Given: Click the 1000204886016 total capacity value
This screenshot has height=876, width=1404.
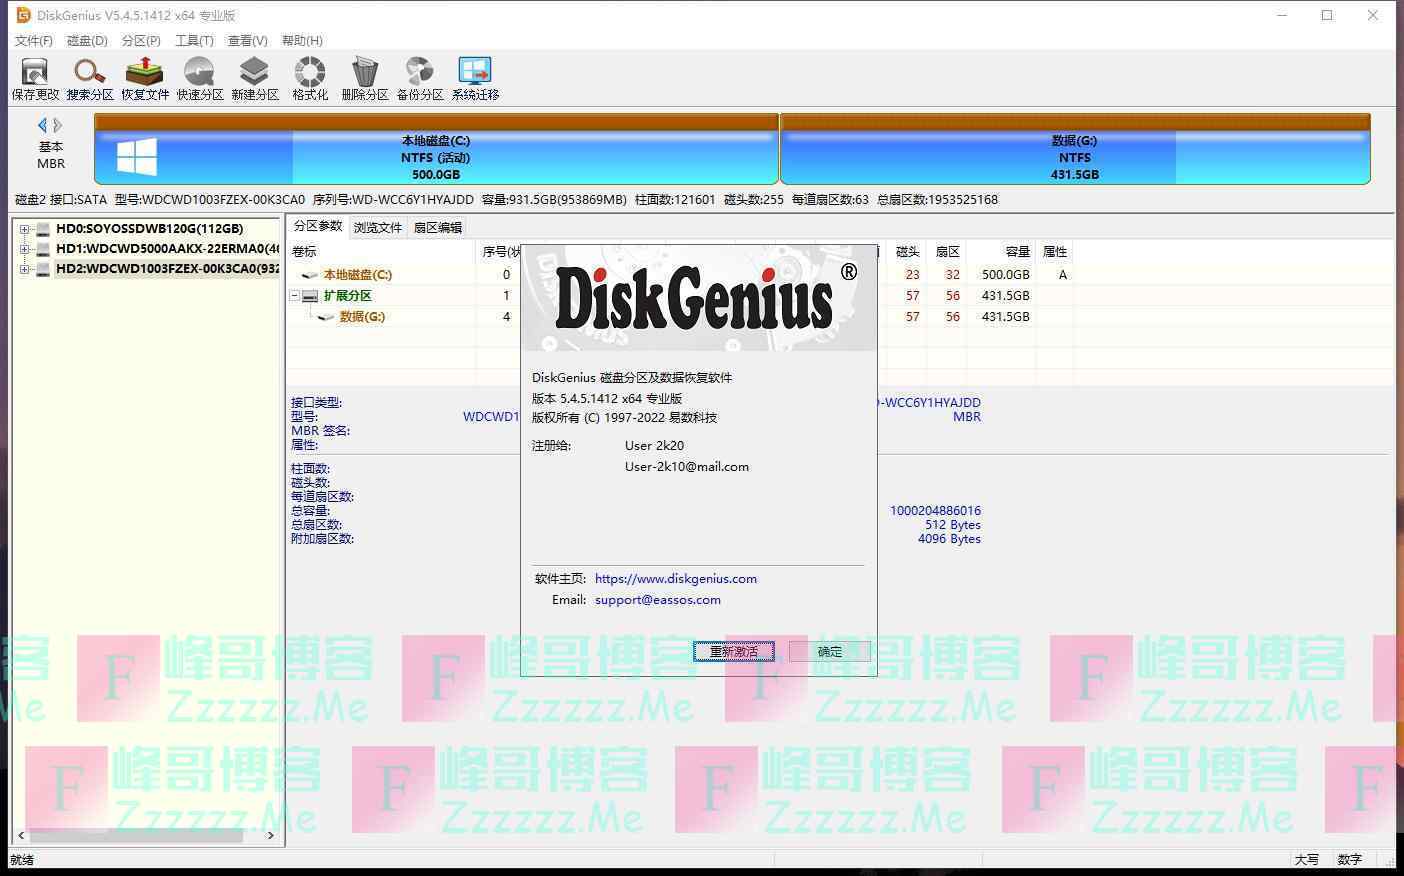Looking at the screenshot, I should pos(935,511).
